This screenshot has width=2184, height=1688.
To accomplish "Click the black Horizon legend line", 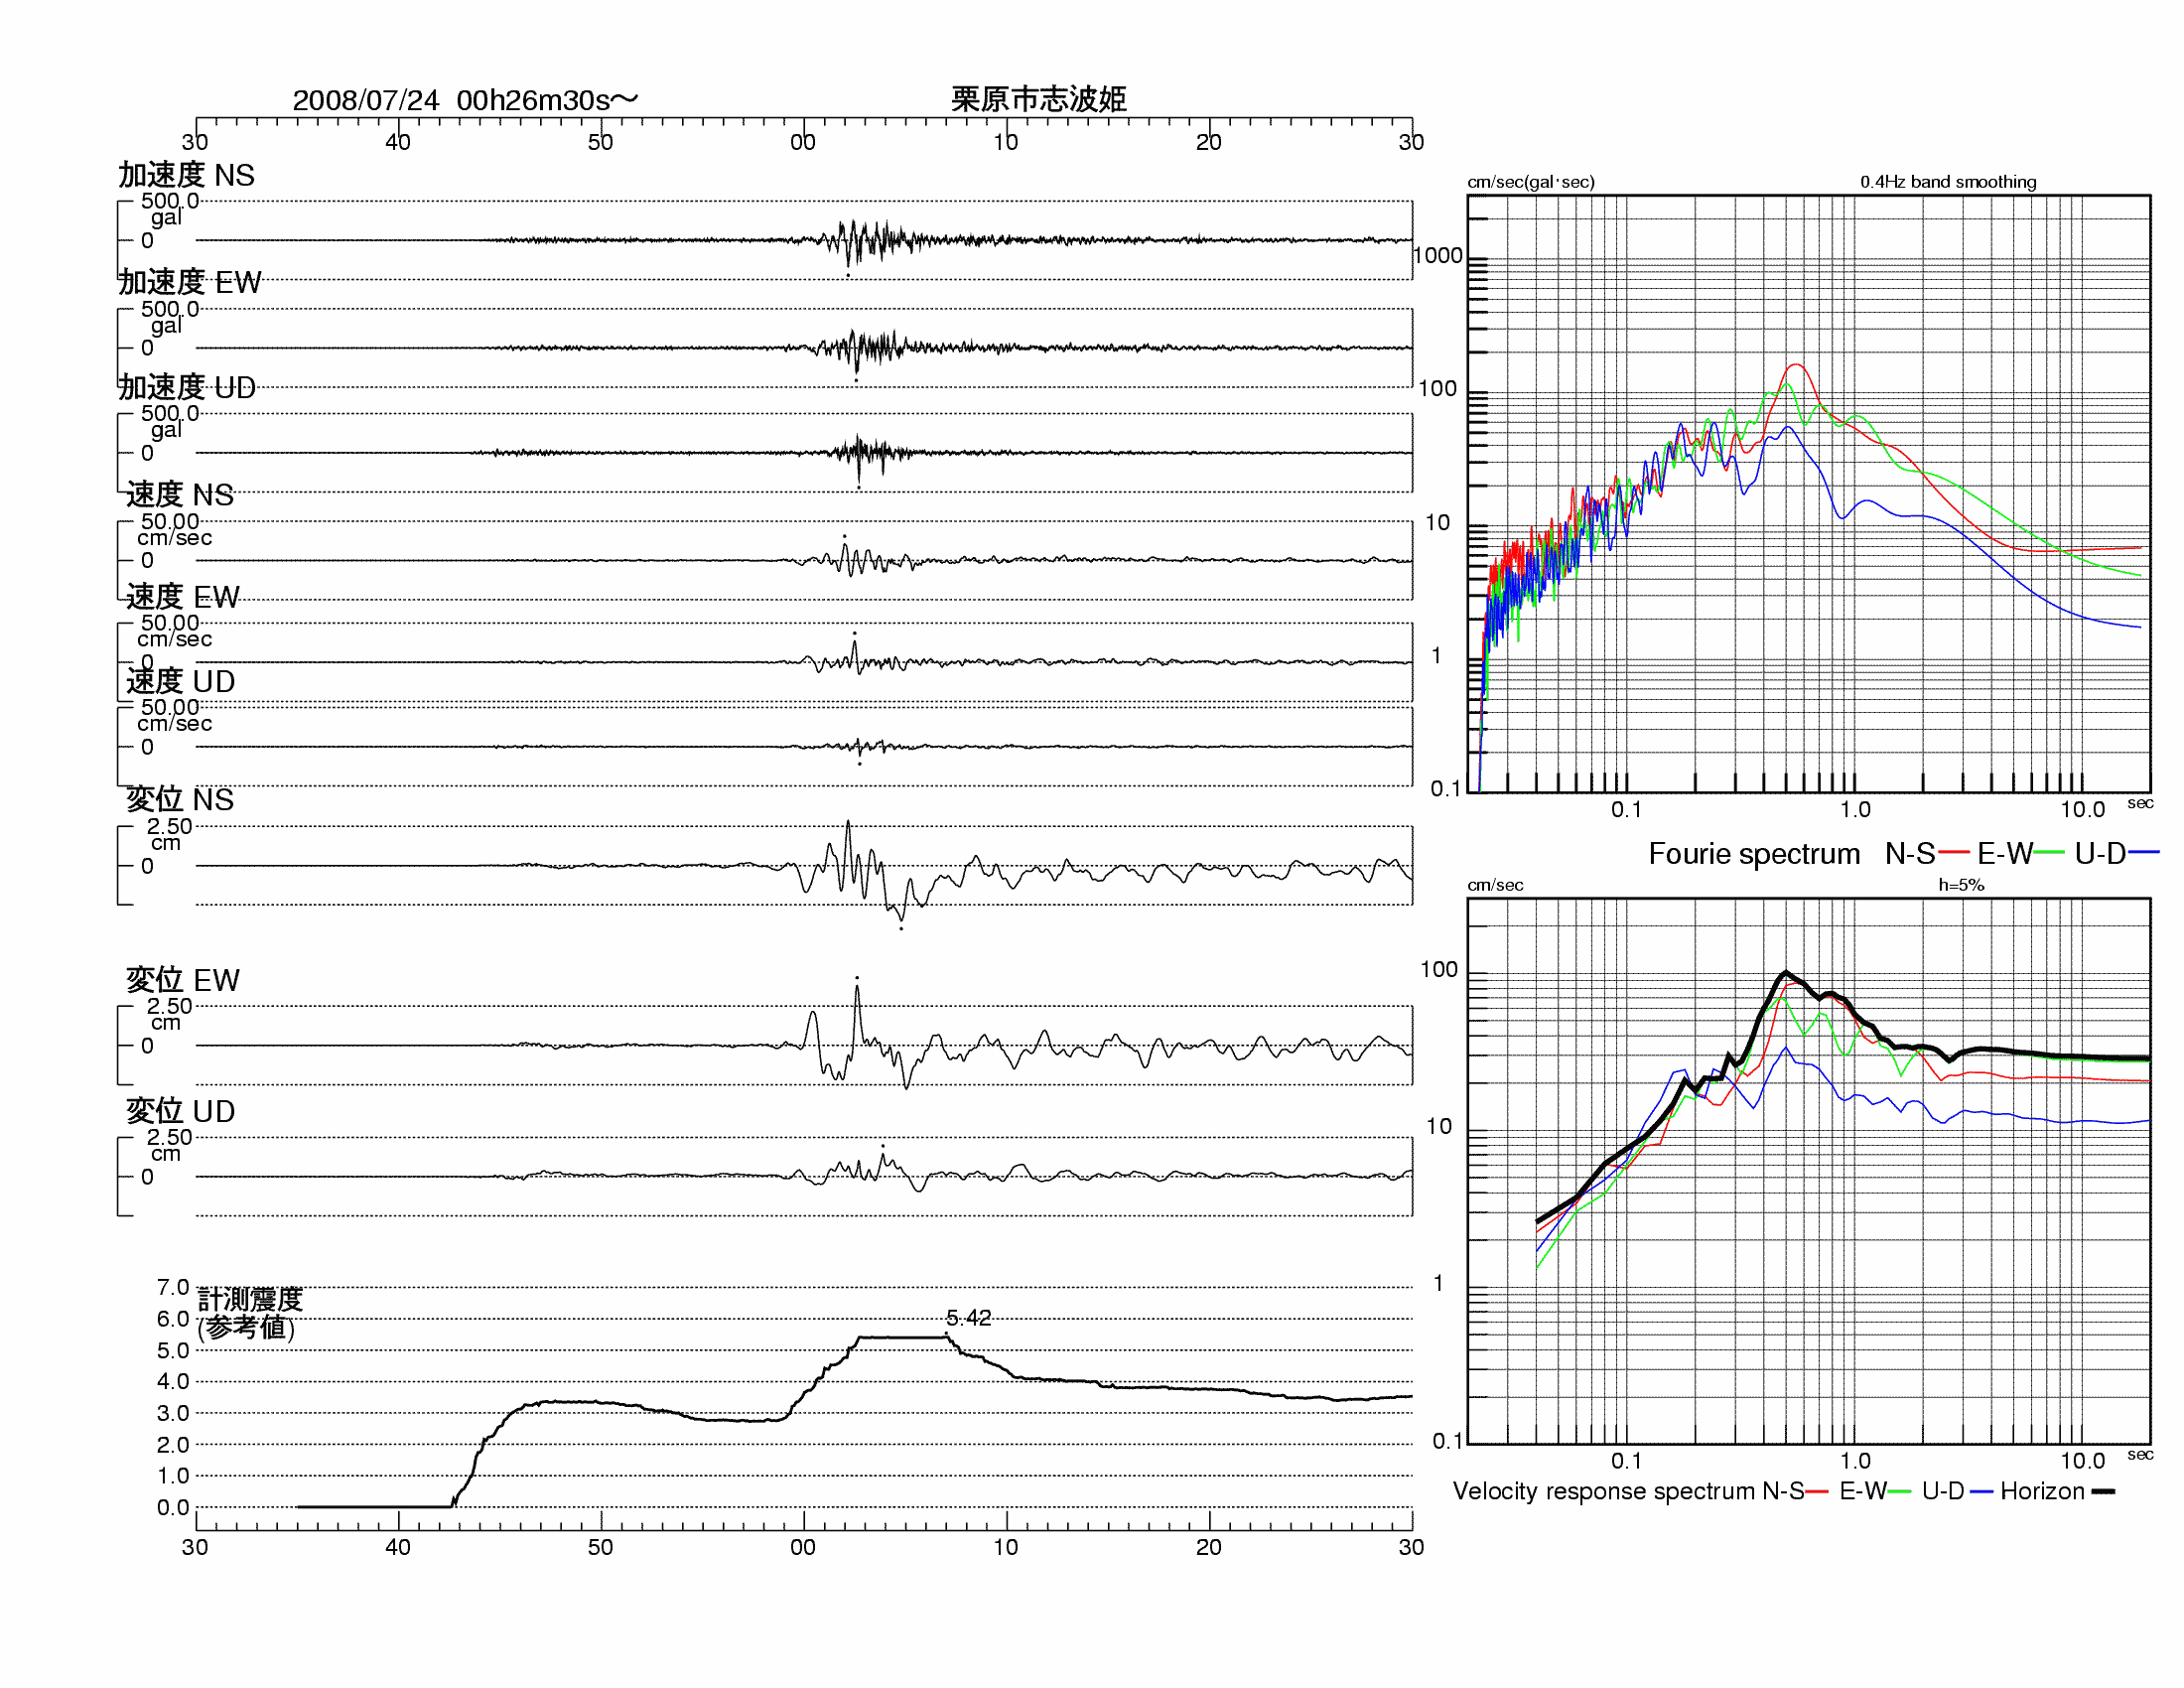I will click(2103, 1491).
